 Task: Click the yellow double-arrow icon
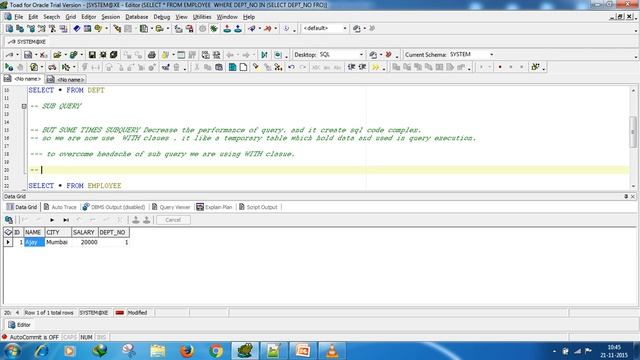(x=376, y=67)
